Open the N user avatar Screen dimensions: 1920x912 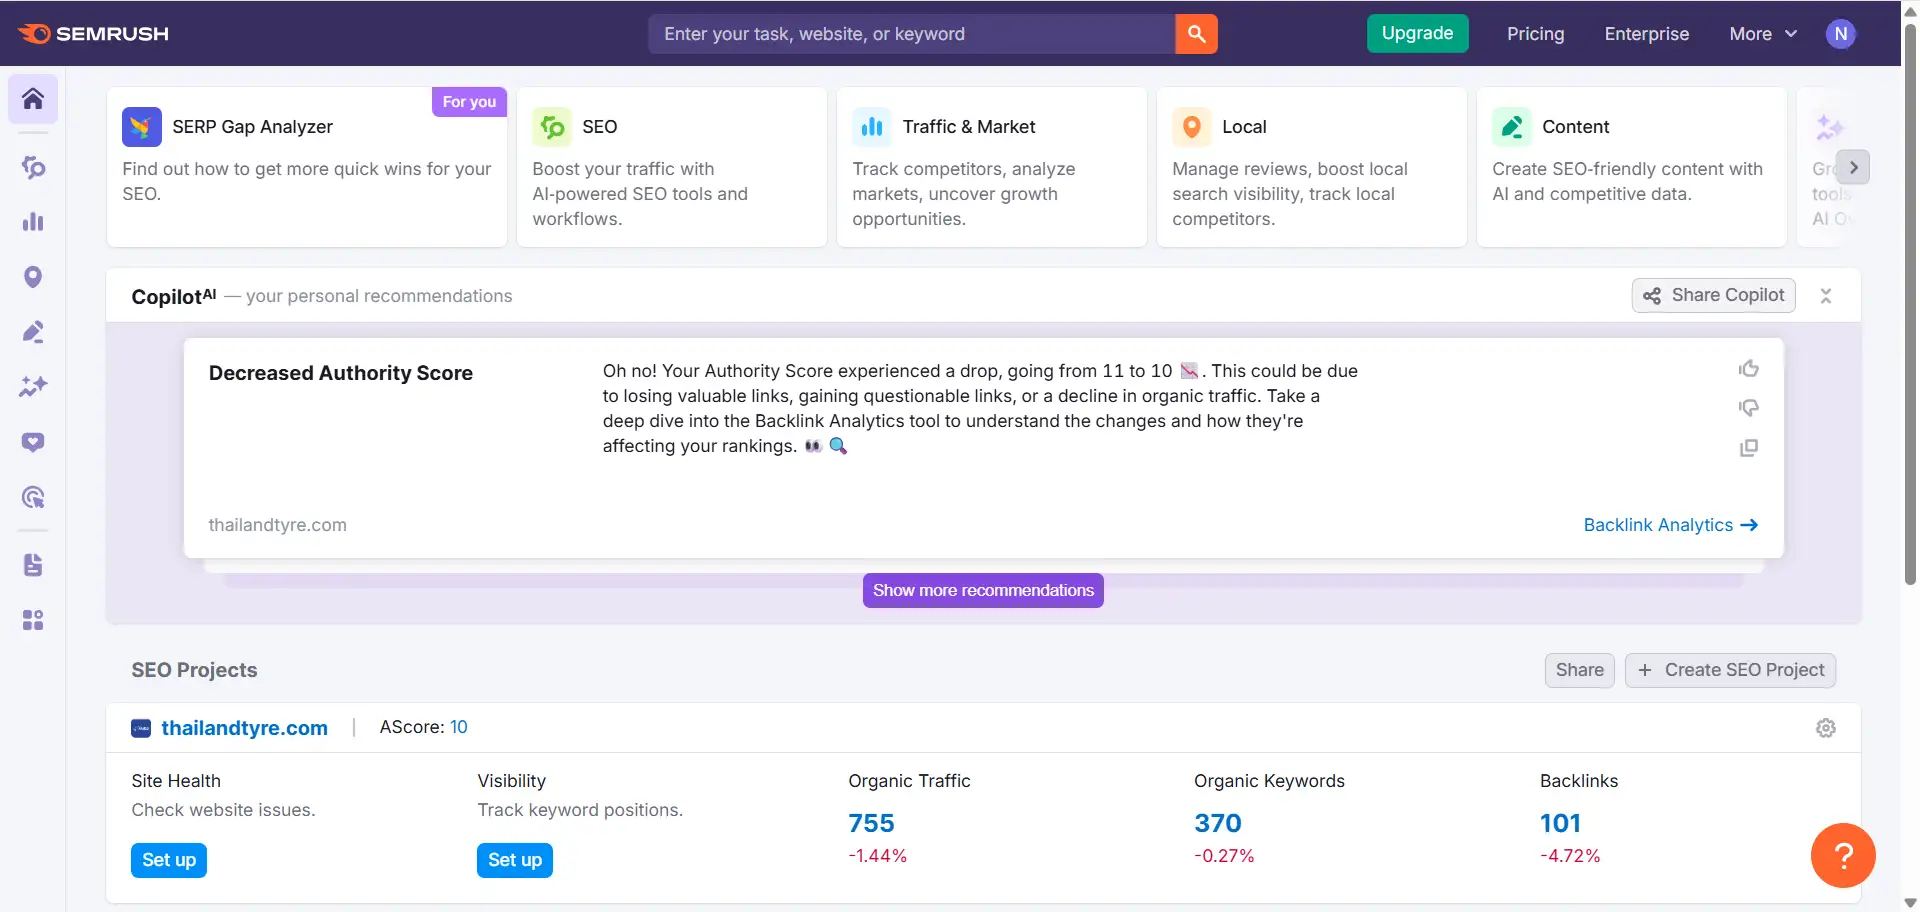1840,34
